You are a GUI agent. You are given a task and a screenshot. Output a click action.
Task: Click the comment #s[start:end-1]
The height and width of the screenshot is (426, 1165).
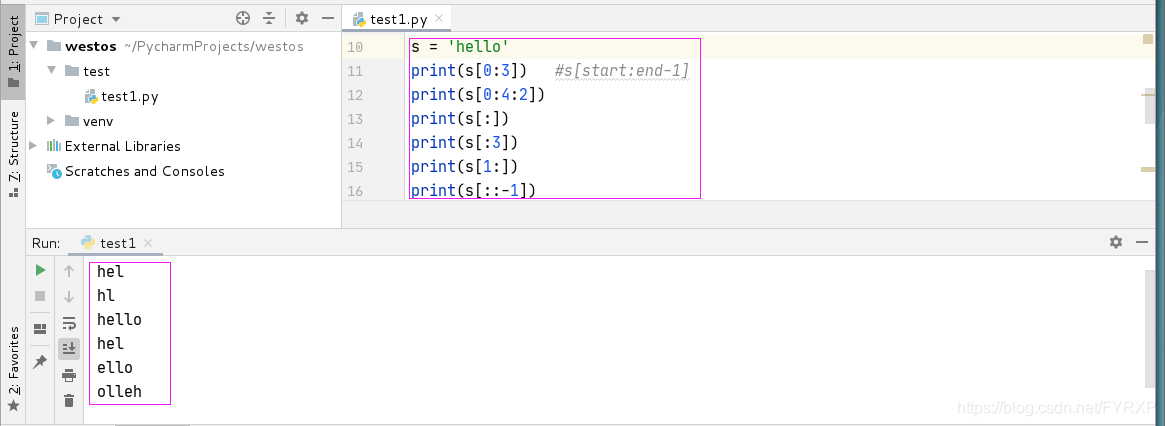tap(622, 71)
